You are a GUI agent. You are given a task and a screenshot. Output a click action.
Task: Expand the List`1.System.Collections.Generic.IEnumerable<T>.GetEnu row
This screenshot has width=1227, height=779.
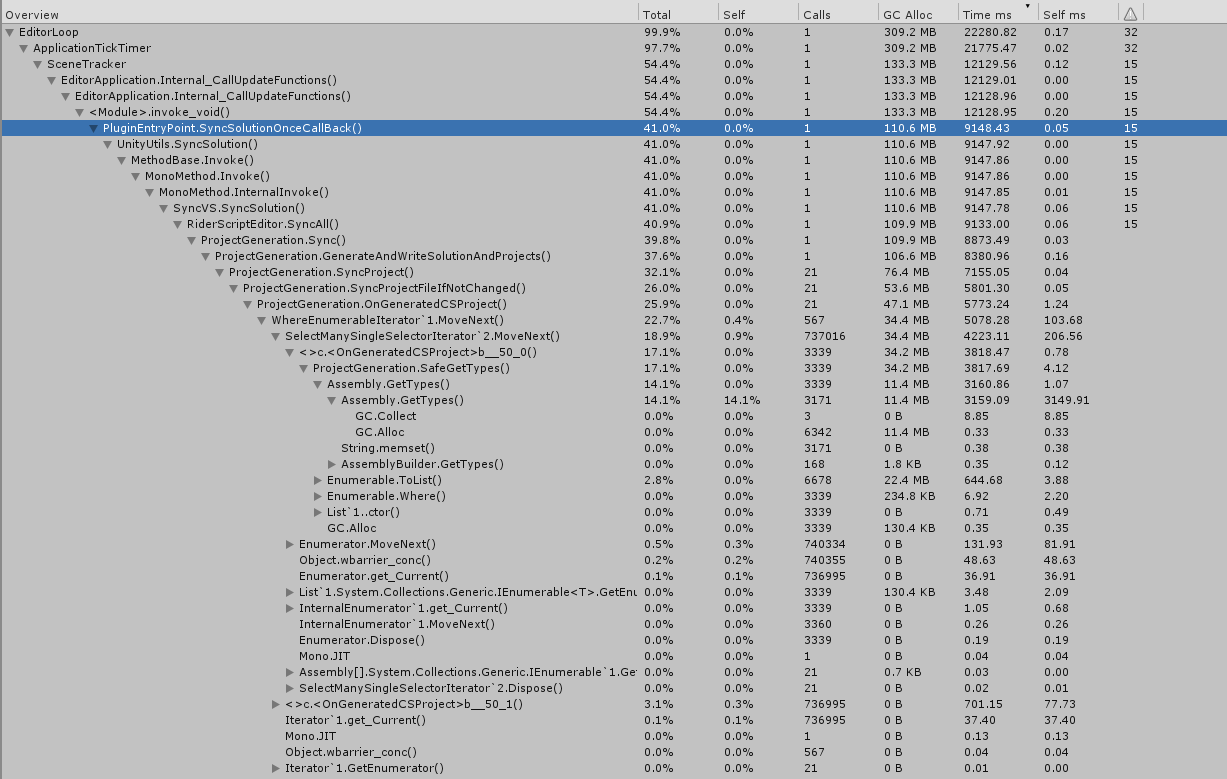click(x=290, y=592)
